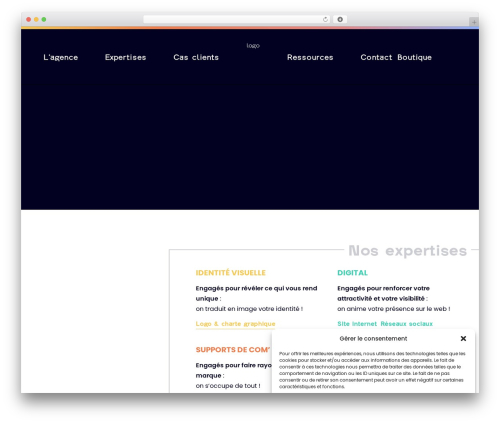Click the Nos expertises title
This screenshot has width=500, height=423.
coord(407,251)
